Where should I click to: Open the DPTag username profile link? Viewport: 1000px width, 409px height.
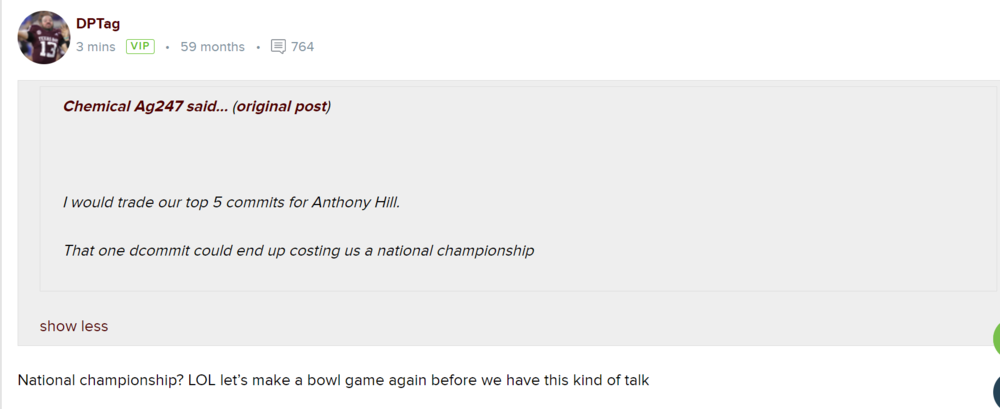click(x=98, y=24)
